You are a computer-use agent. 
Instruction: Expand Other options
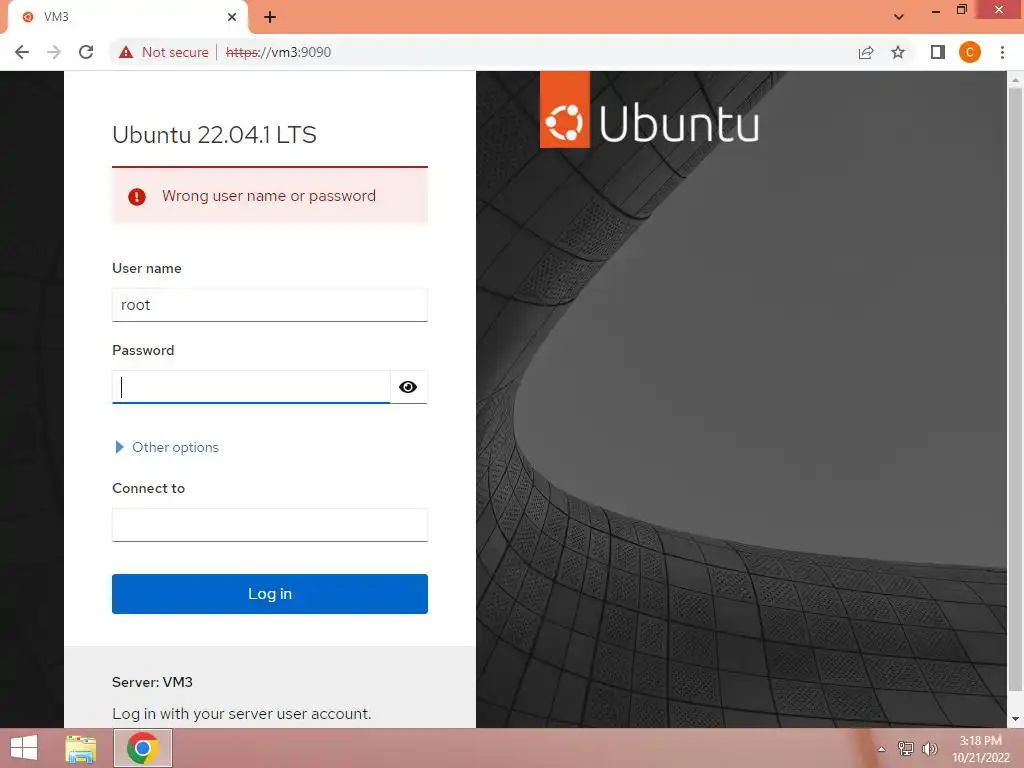coord(167,447)
